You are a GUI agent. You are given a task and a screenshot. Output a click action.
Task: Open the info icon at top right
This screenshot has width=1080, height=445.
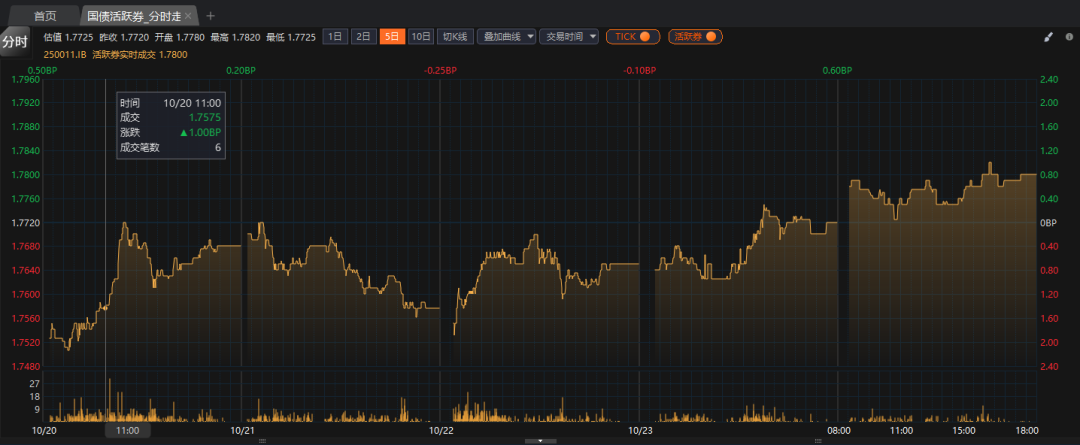tap(1066, 37)
